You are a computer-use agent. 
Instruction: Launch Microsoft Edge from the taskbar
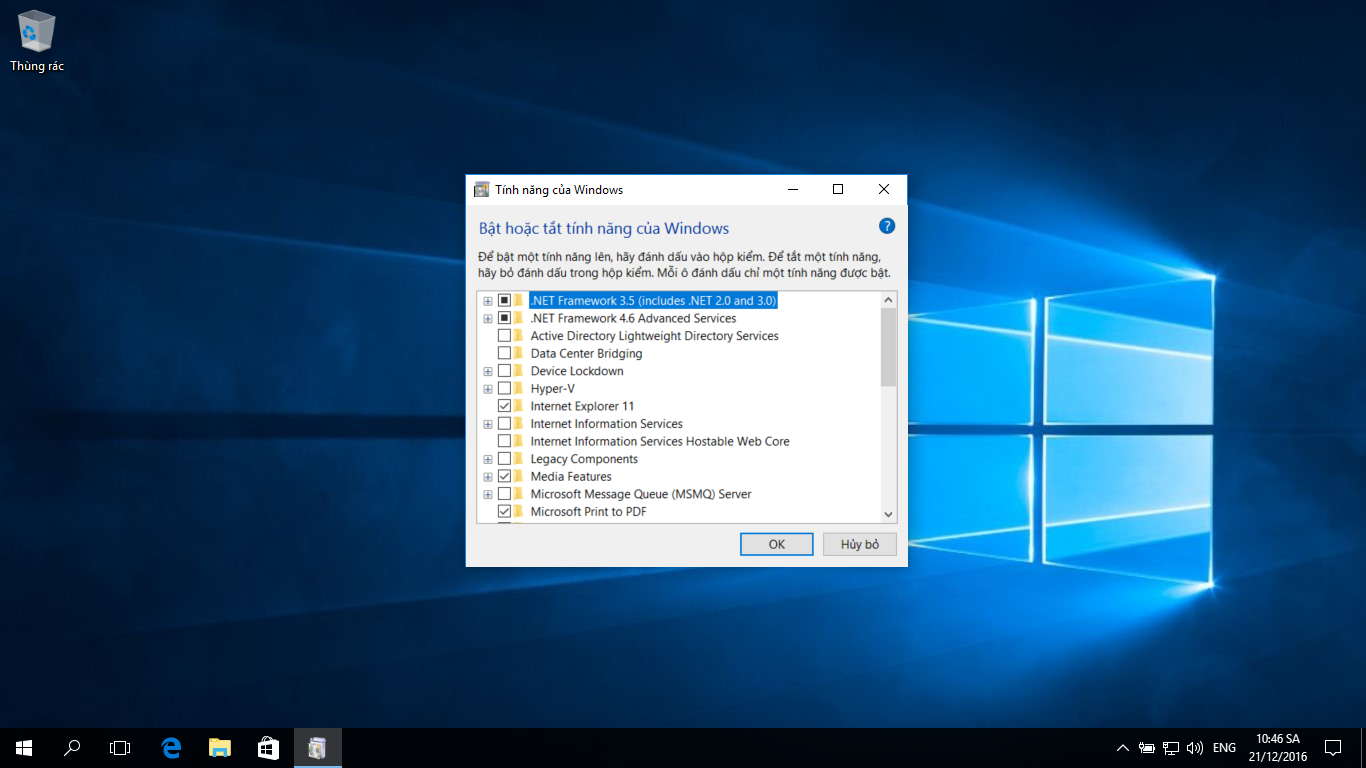tap(171, 747)
